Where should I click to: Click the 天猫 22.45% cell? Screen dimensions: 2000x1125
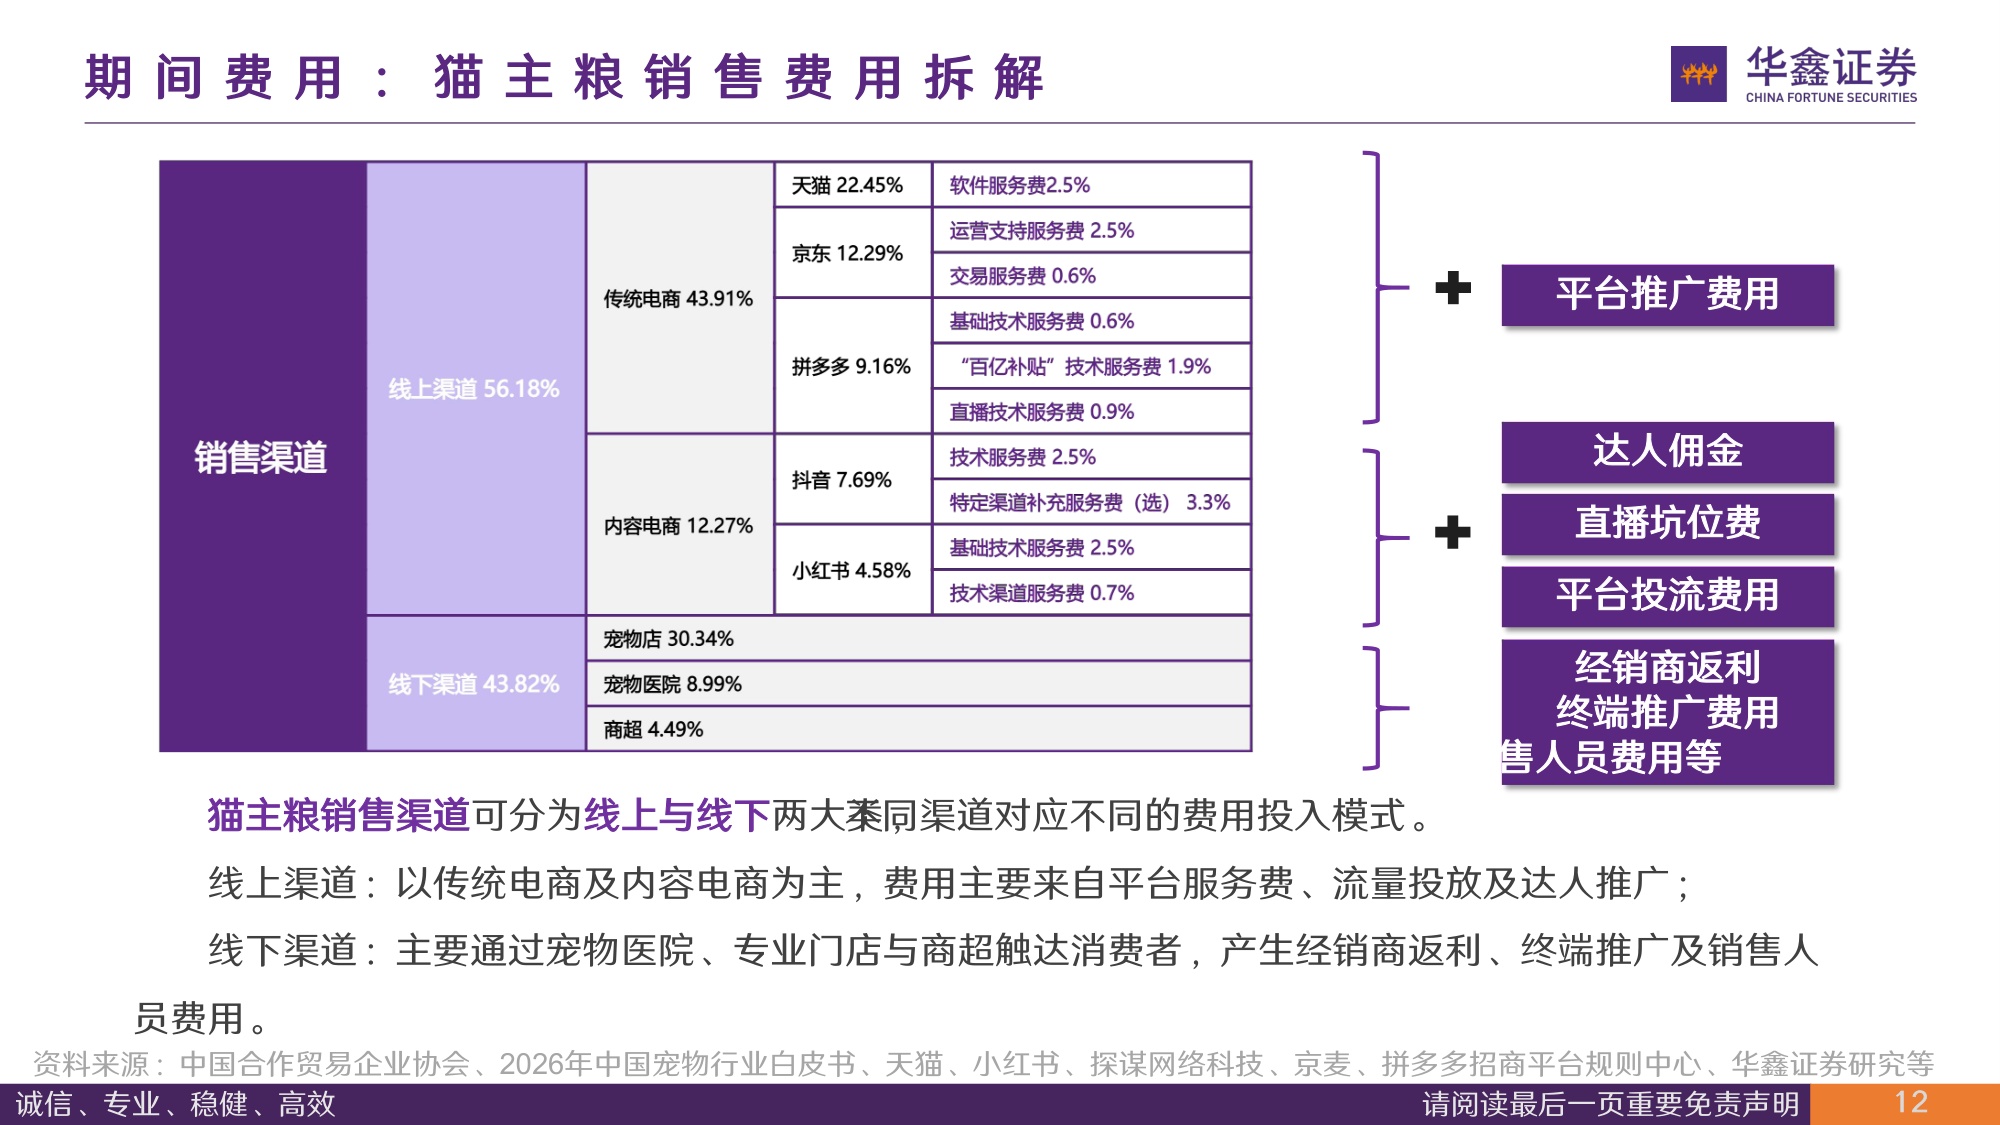point(853,185)
